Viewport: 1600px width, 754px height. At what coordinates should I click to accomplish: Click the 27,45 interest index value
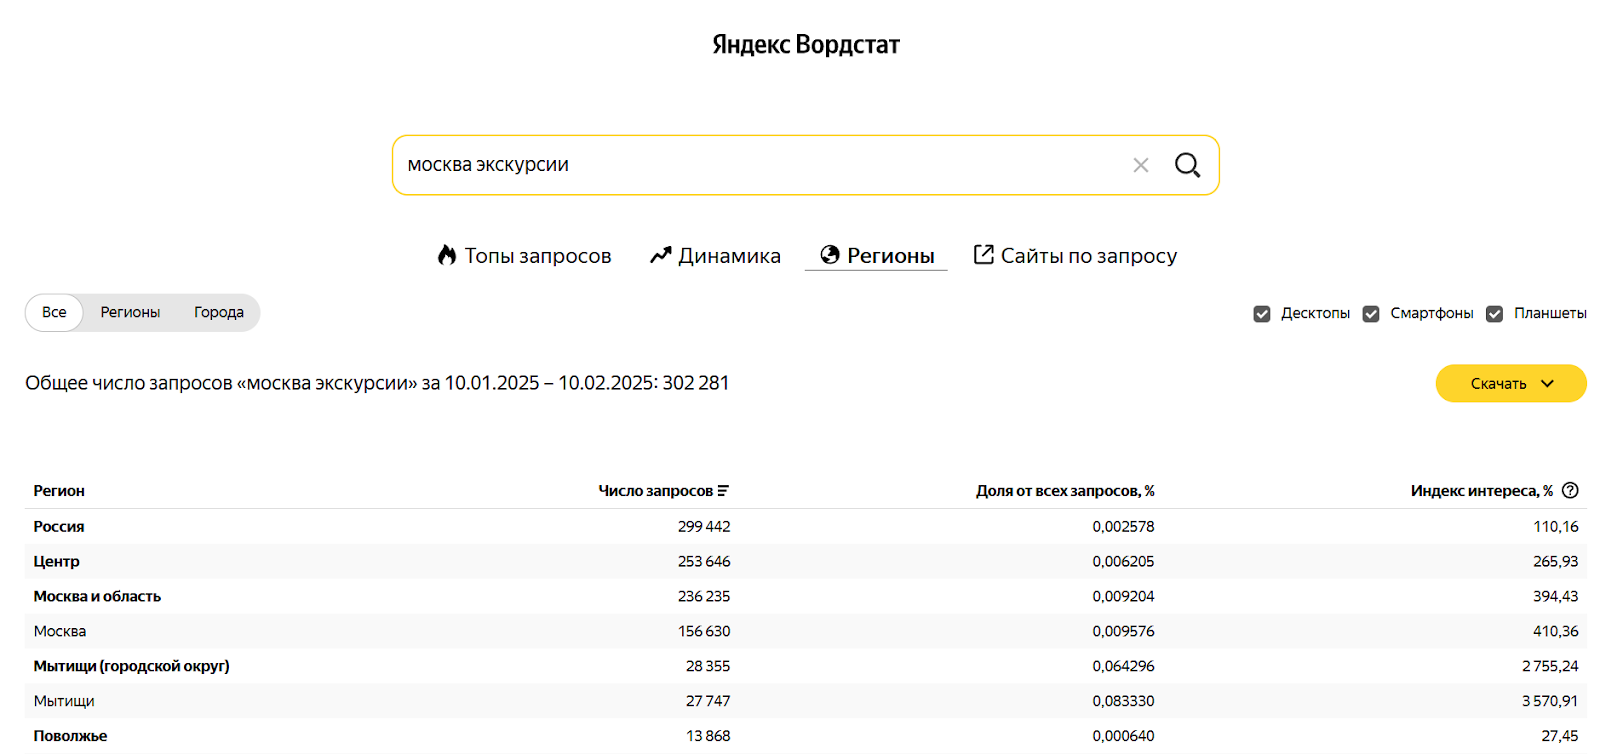(1560, 736)
